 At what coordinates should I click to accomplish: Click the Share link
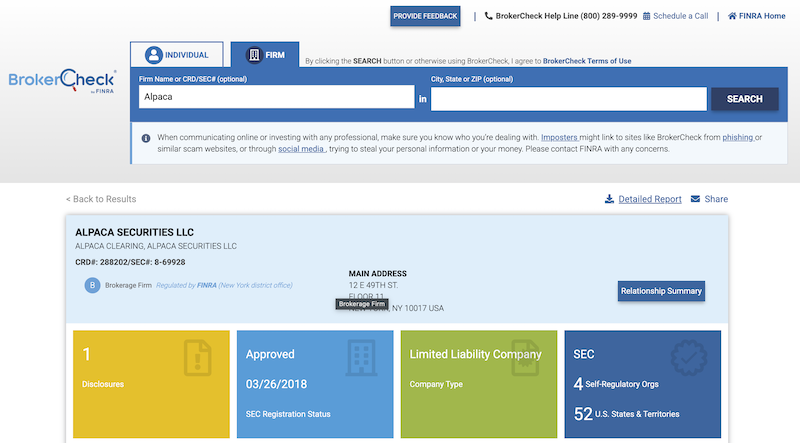[716, 199]
